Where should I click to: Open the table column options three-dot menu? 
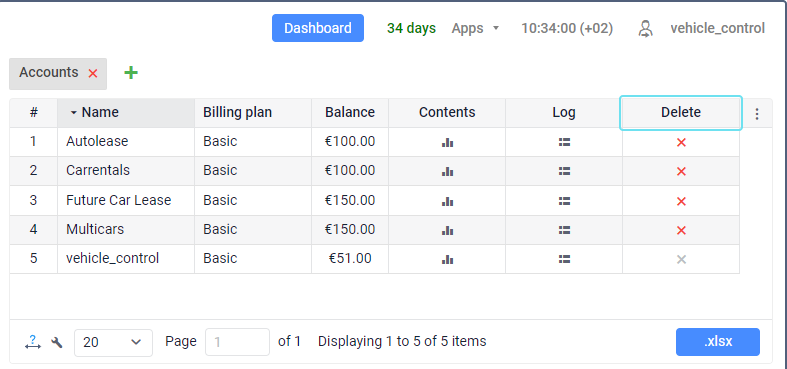coord(757,114)
